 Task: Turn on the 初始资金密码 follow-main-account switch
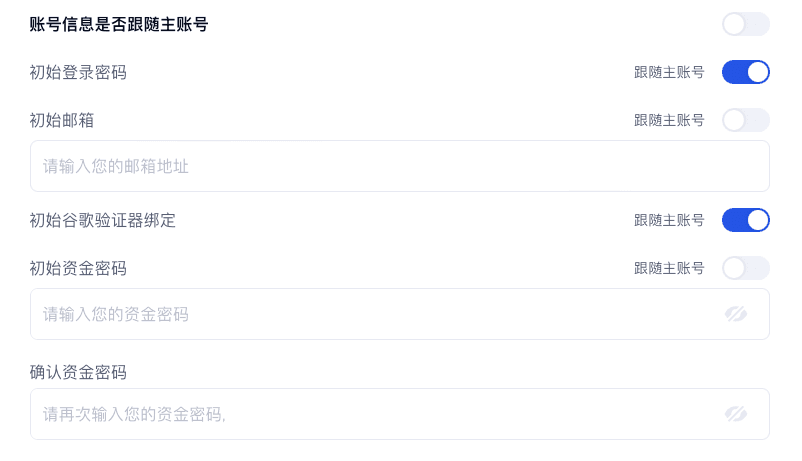[745, 268]
